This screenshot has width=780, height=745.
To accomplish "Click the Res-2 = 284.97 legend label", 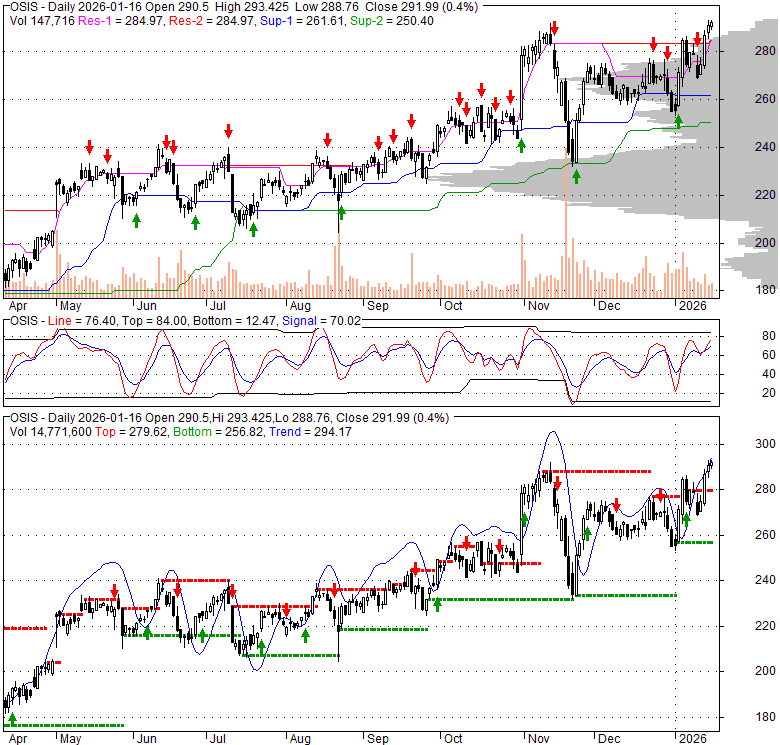I will click(212, 21).
